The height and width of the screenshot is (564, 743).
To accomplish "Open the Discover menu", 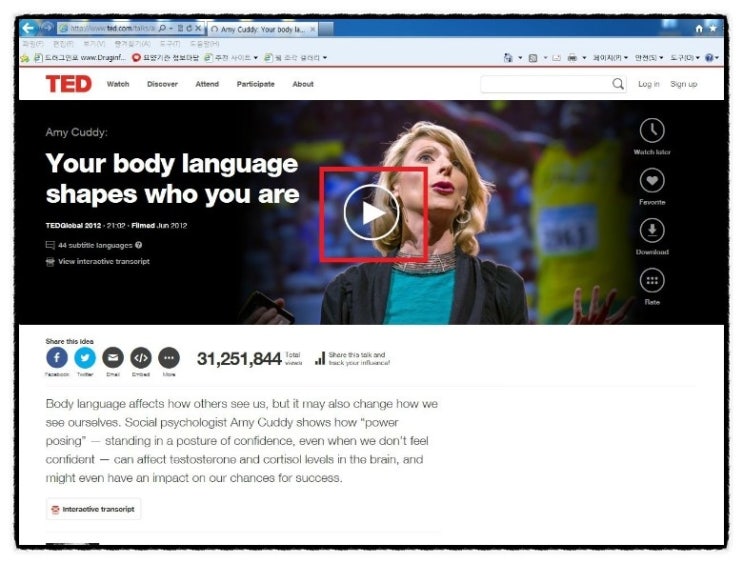I will (x=162, y=84).
